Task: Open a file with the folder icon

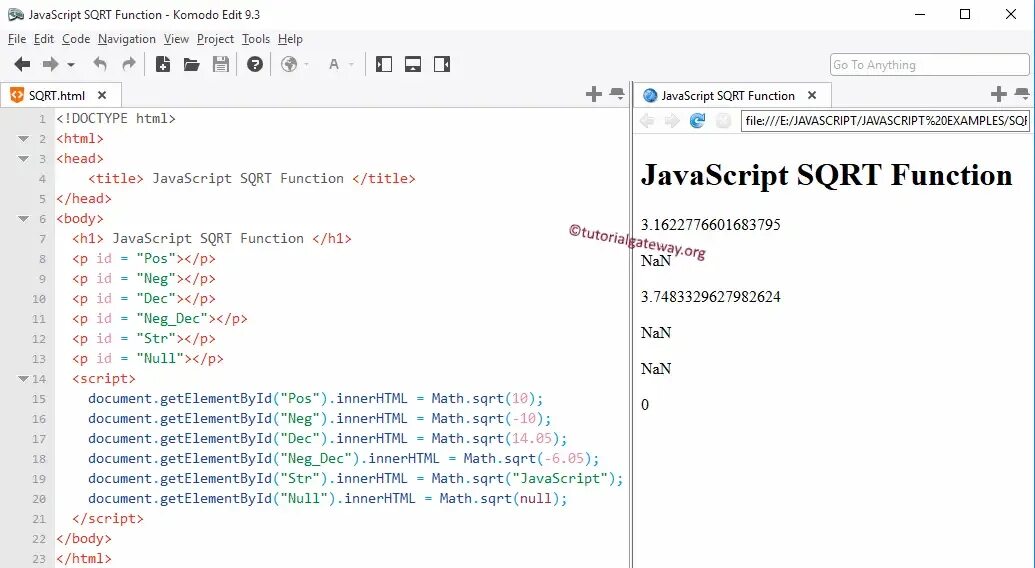Action: (191, 65)
